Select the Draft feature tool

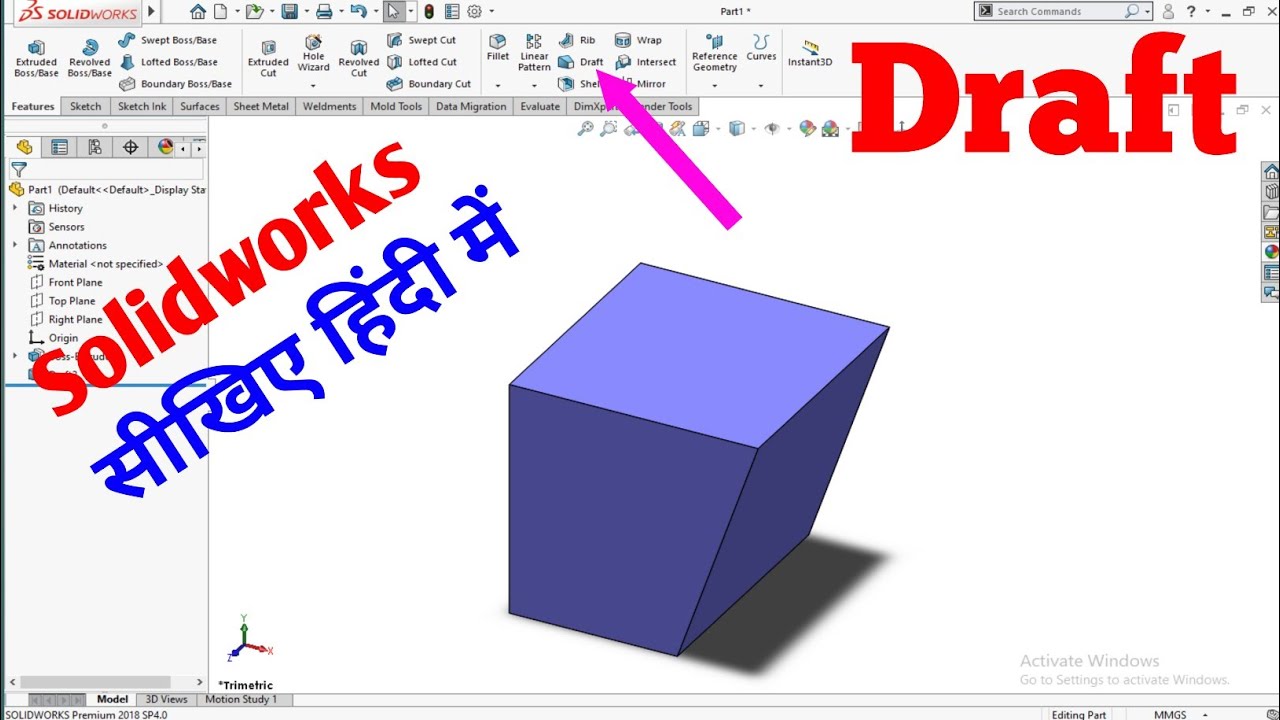(x=581, y=62)
